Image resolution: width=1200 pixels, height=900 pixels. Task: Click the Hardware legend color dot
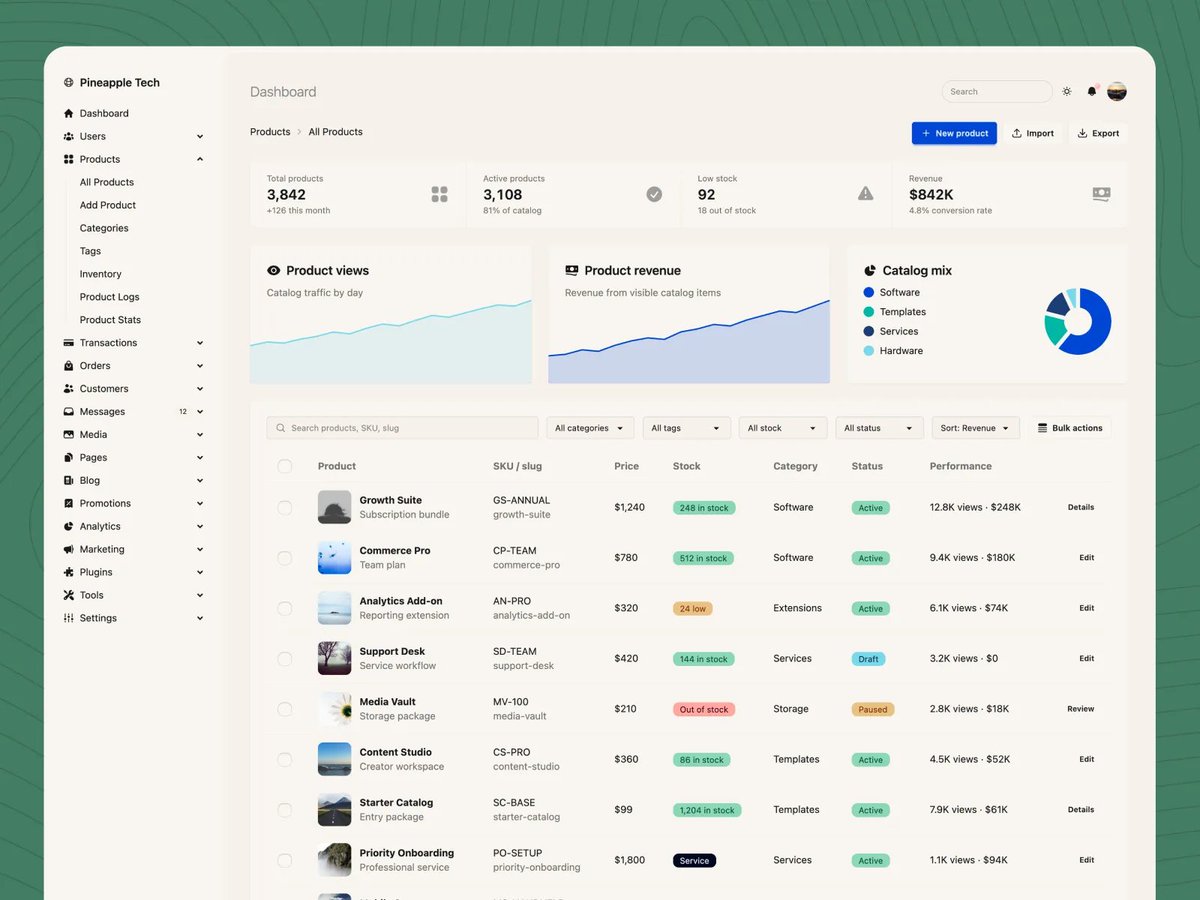(x=868, y=351)
